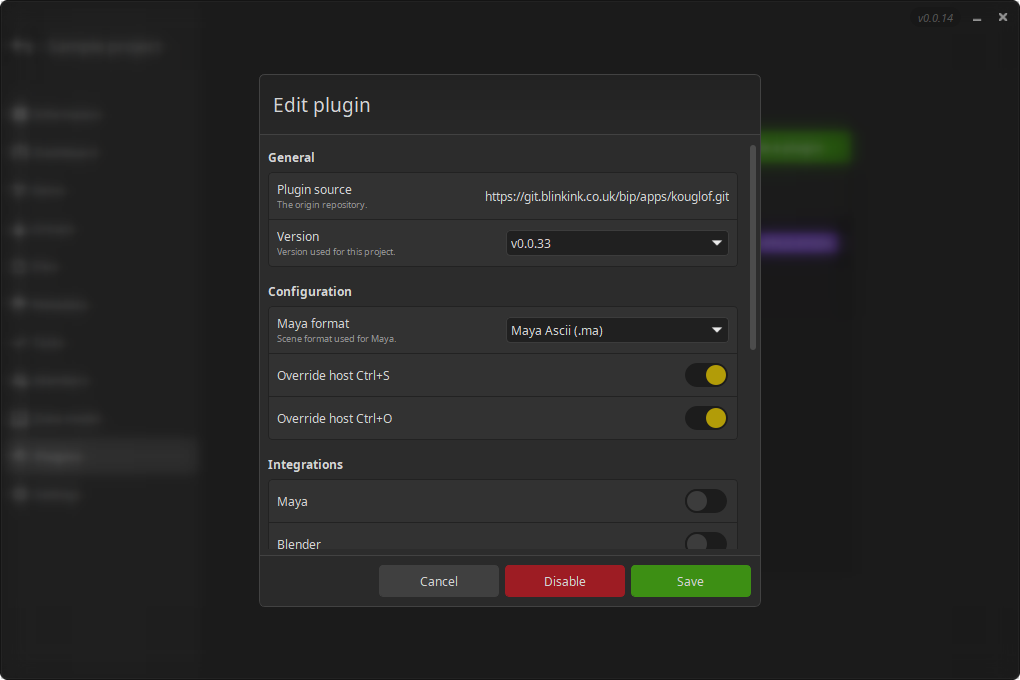Click the Version dropdown arrow icon
Image resolution: width=1020 pixels, height=680 pixels.
pos(716,243)
